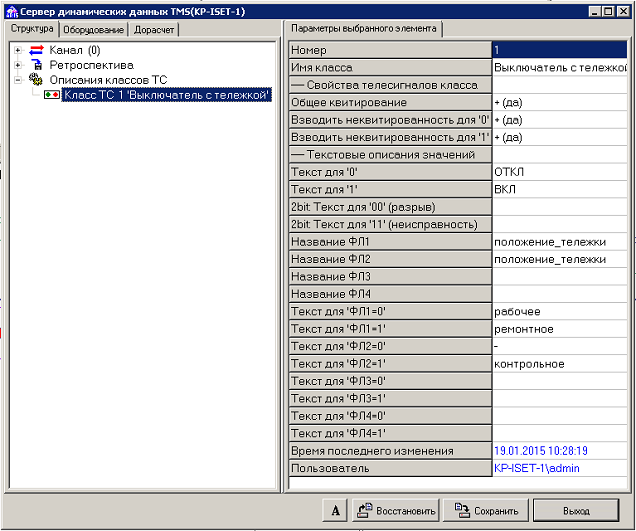The height and width of the screenshot is (531, 636).
Task: Click the application icon in title bar
Action: [11, 10]
